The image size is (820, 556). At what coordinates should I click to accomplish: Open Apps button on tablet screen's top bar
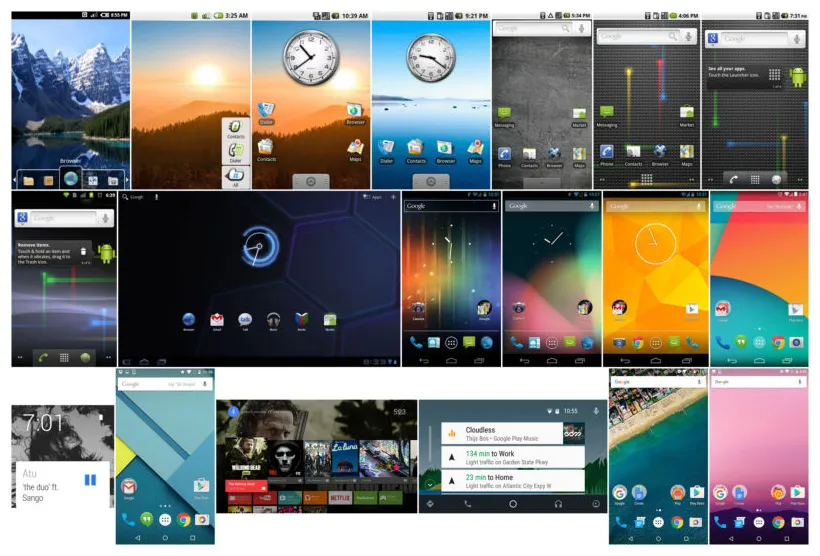pyautogui.click(x=372, y=197)
